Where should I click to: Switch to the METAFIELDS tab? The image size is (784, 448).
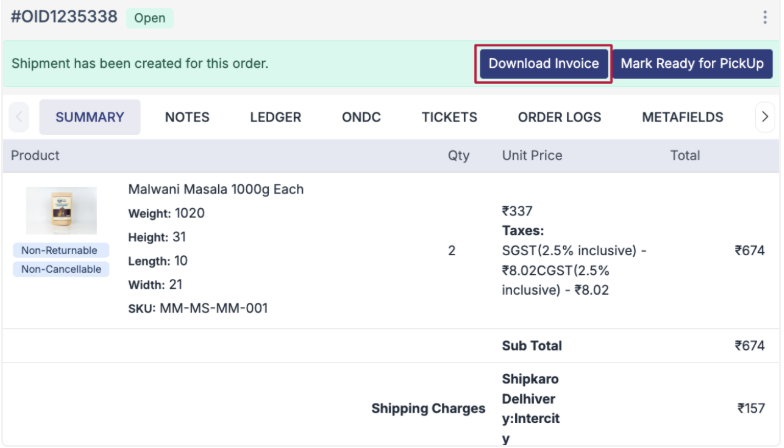[682, 117]
